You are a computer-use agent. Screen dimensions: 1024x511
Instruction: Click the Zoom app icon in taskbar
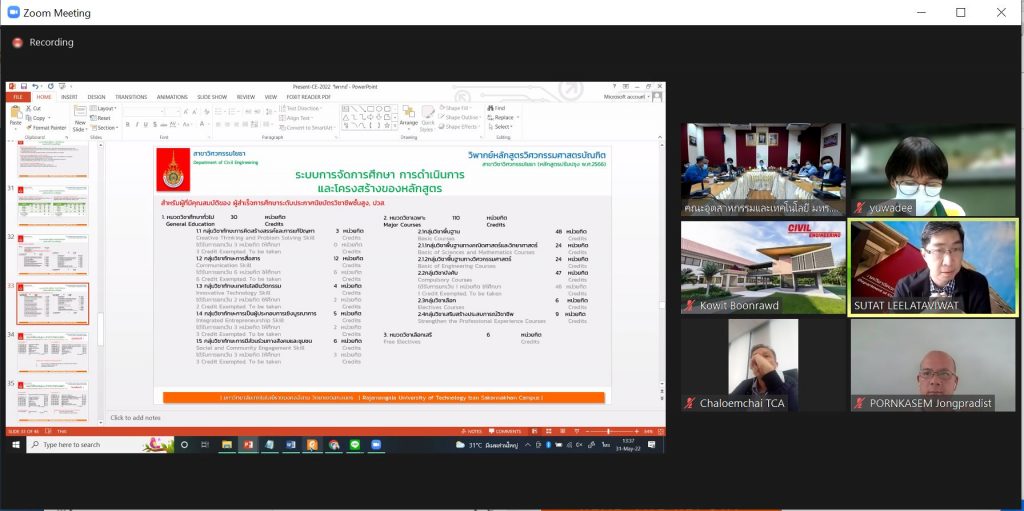tap(377, 445)
